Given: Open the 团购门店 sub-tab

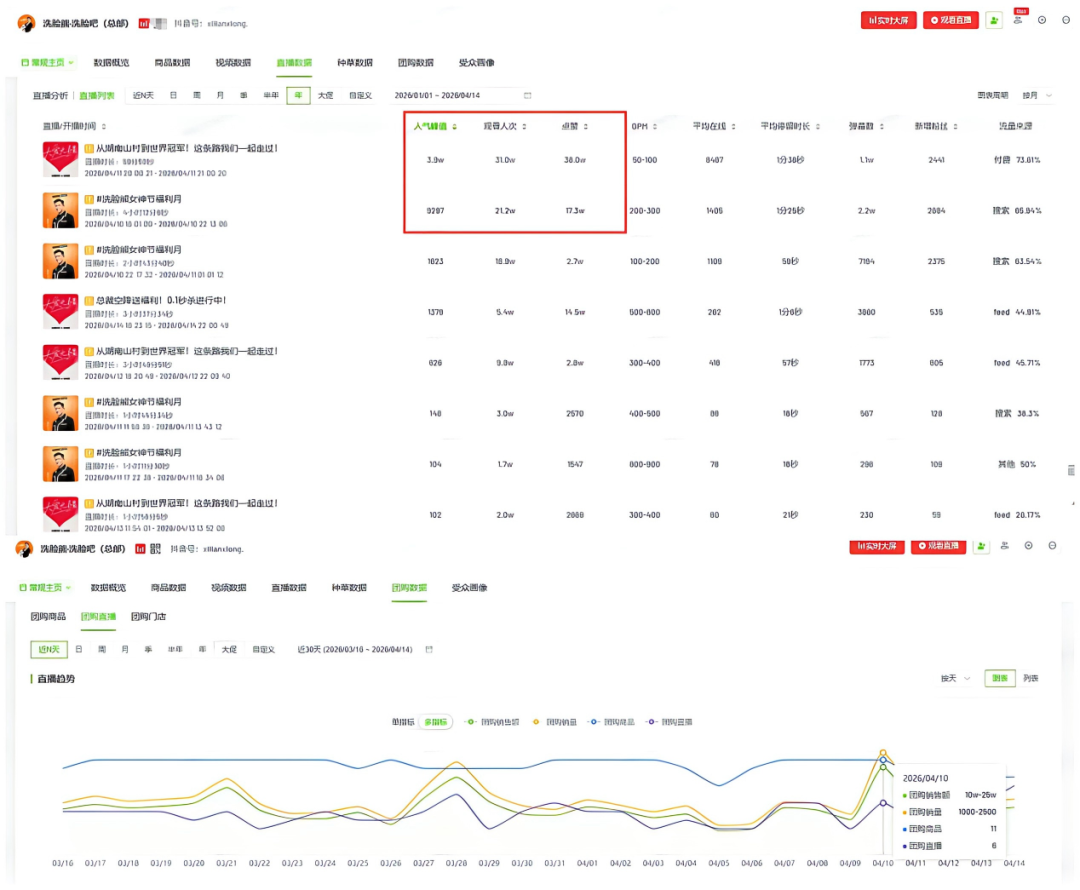Looking at the screenshot, I should click(148, 617).
